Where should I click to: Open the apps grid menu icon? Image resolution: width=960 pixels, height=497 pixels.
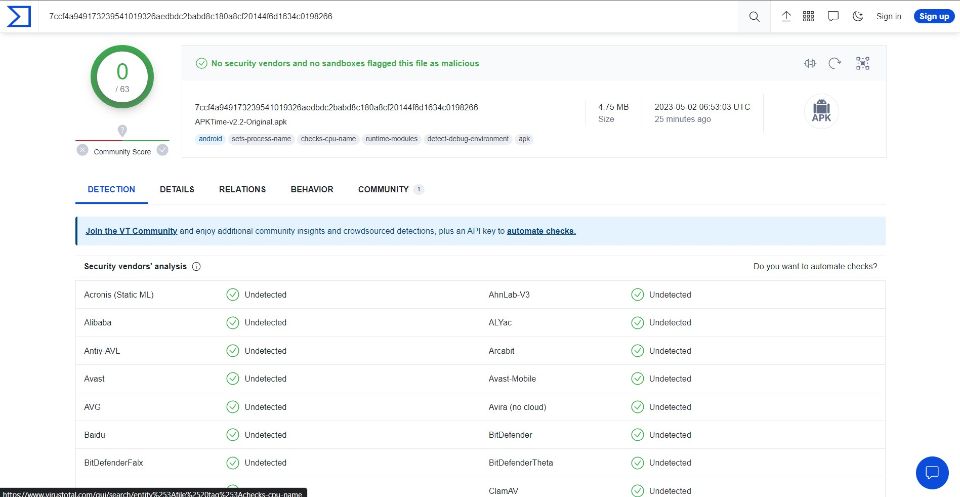[x=808, y=17]
